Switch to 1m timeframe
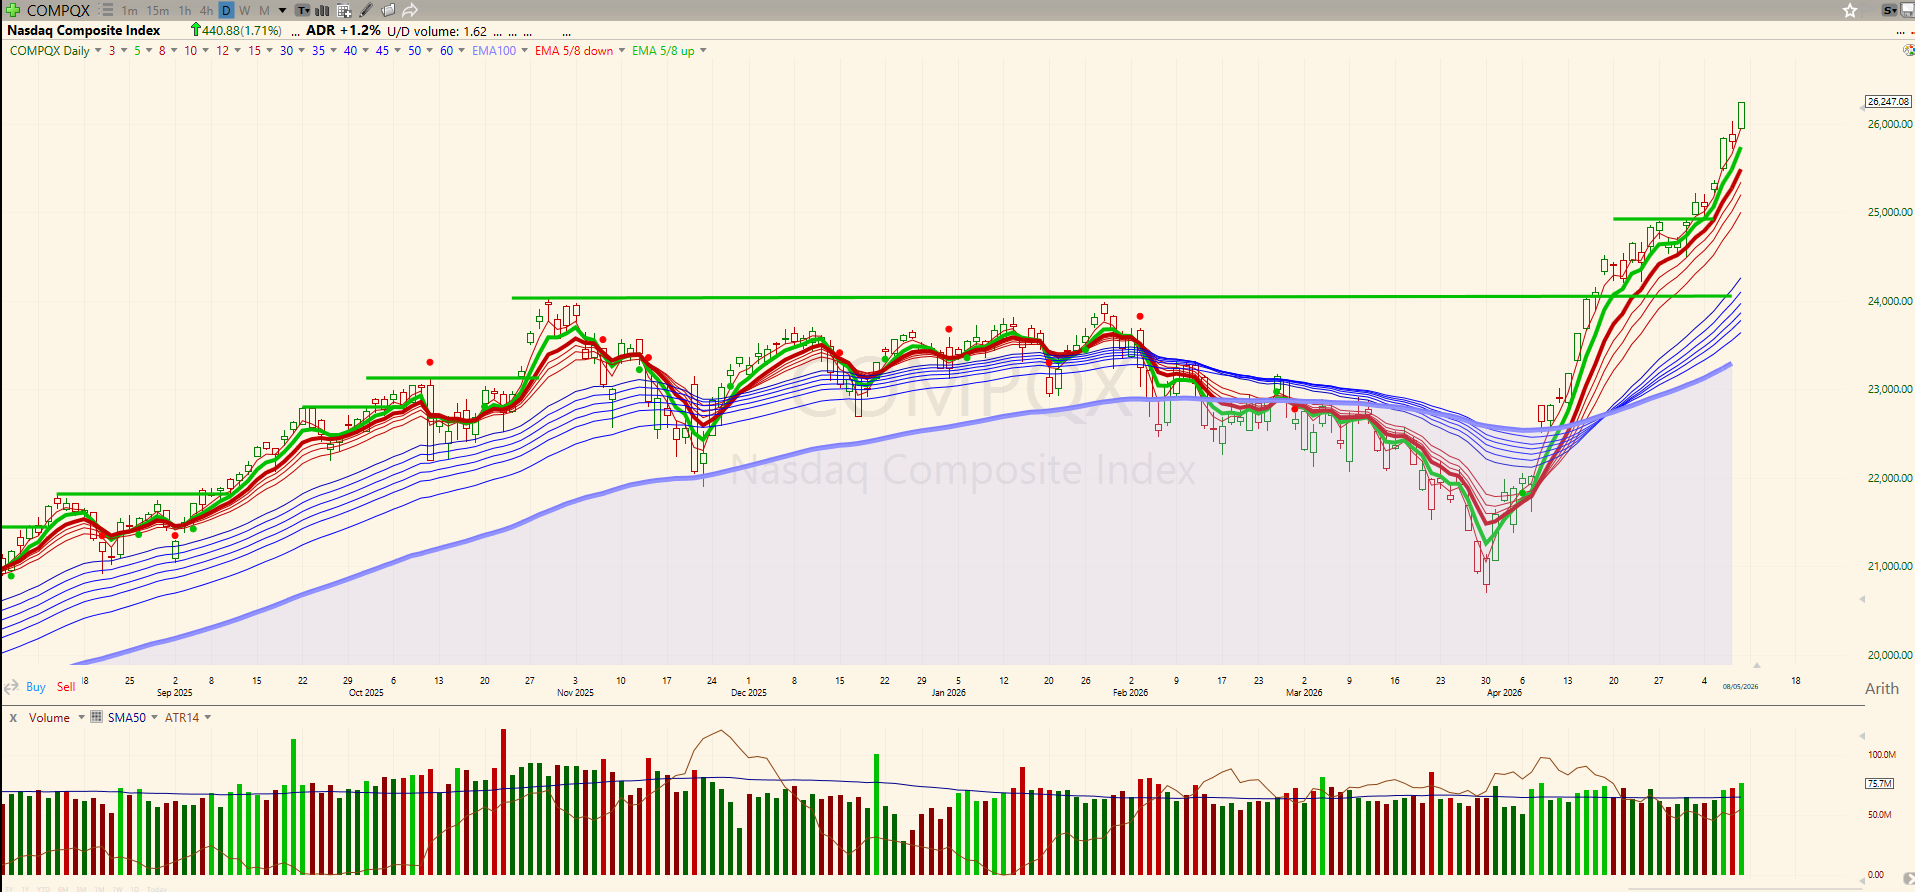Viewport: 1915px width, 892px height. [130, 10]
